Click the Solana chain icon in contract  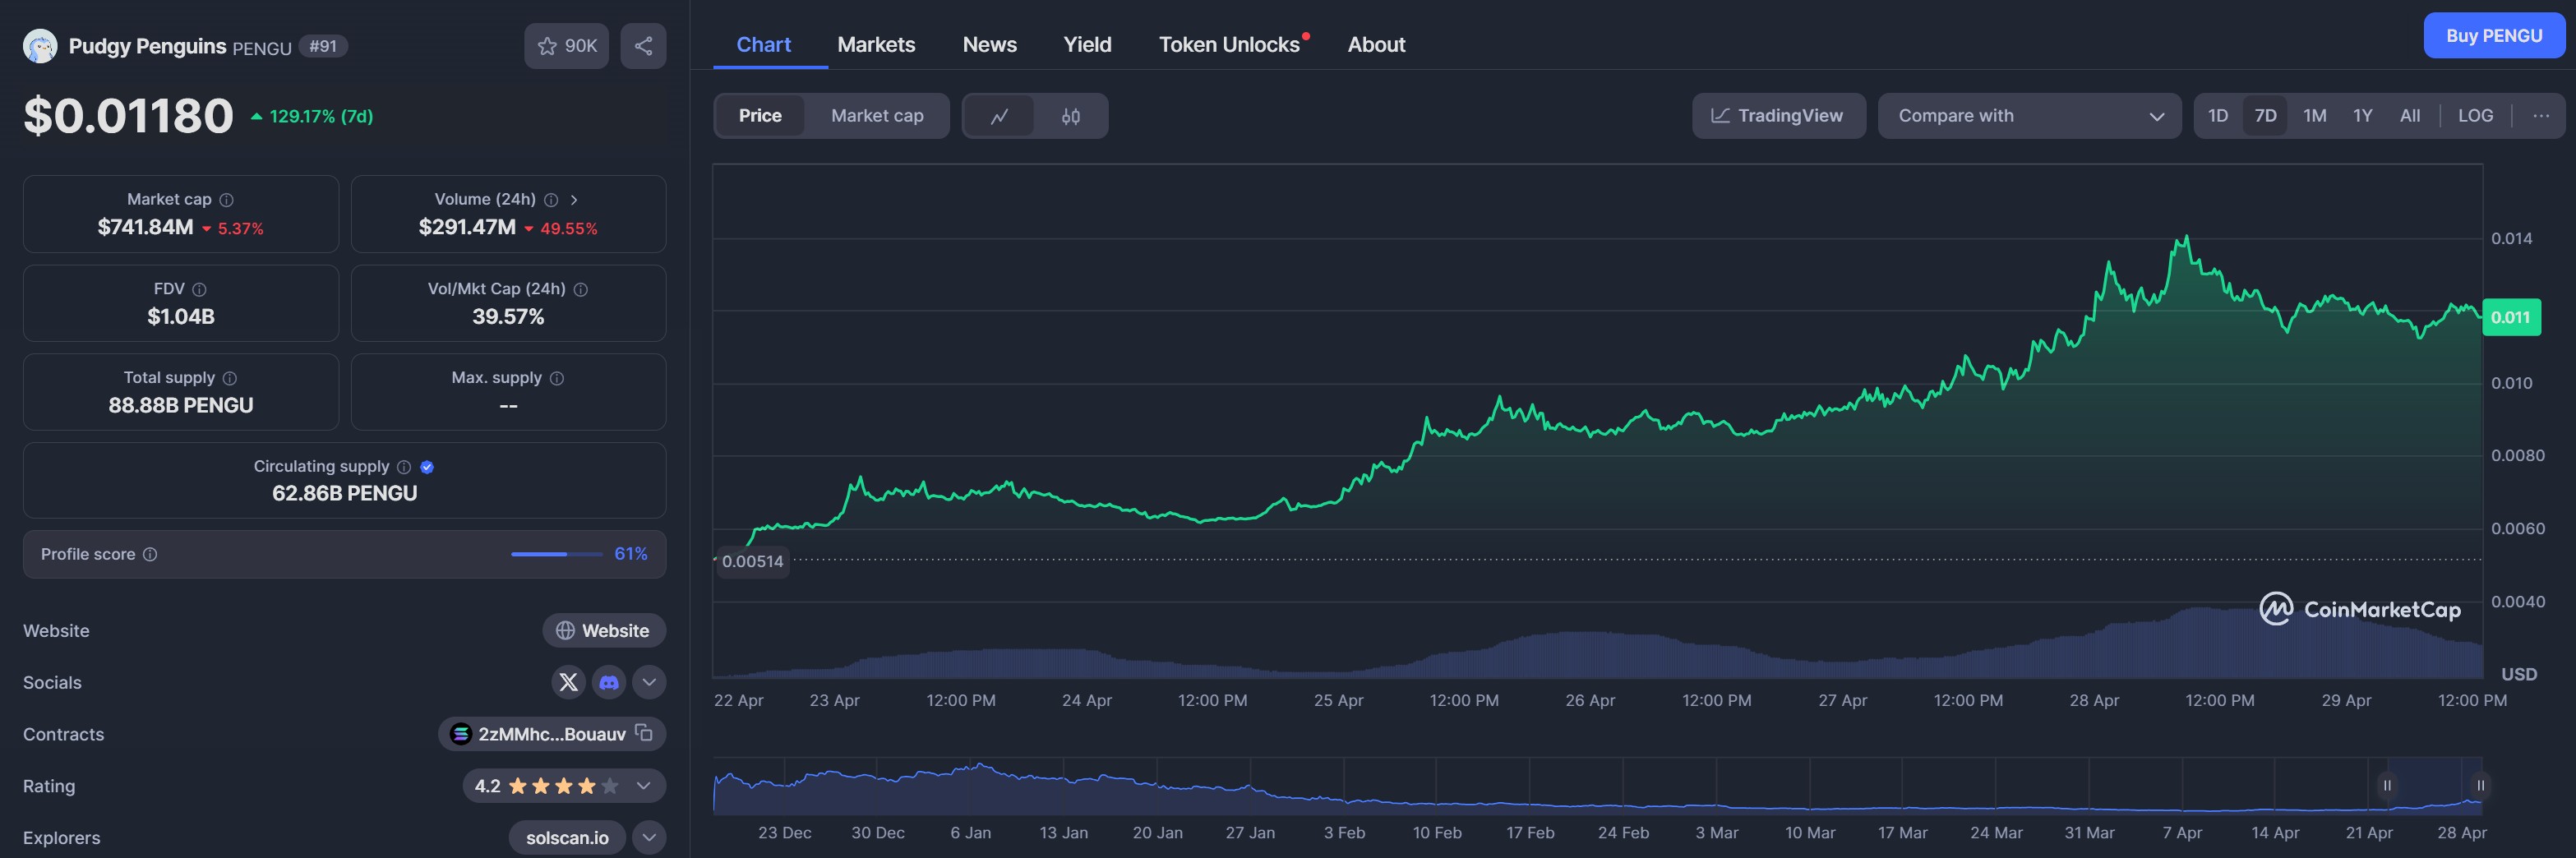click(461, 734)
